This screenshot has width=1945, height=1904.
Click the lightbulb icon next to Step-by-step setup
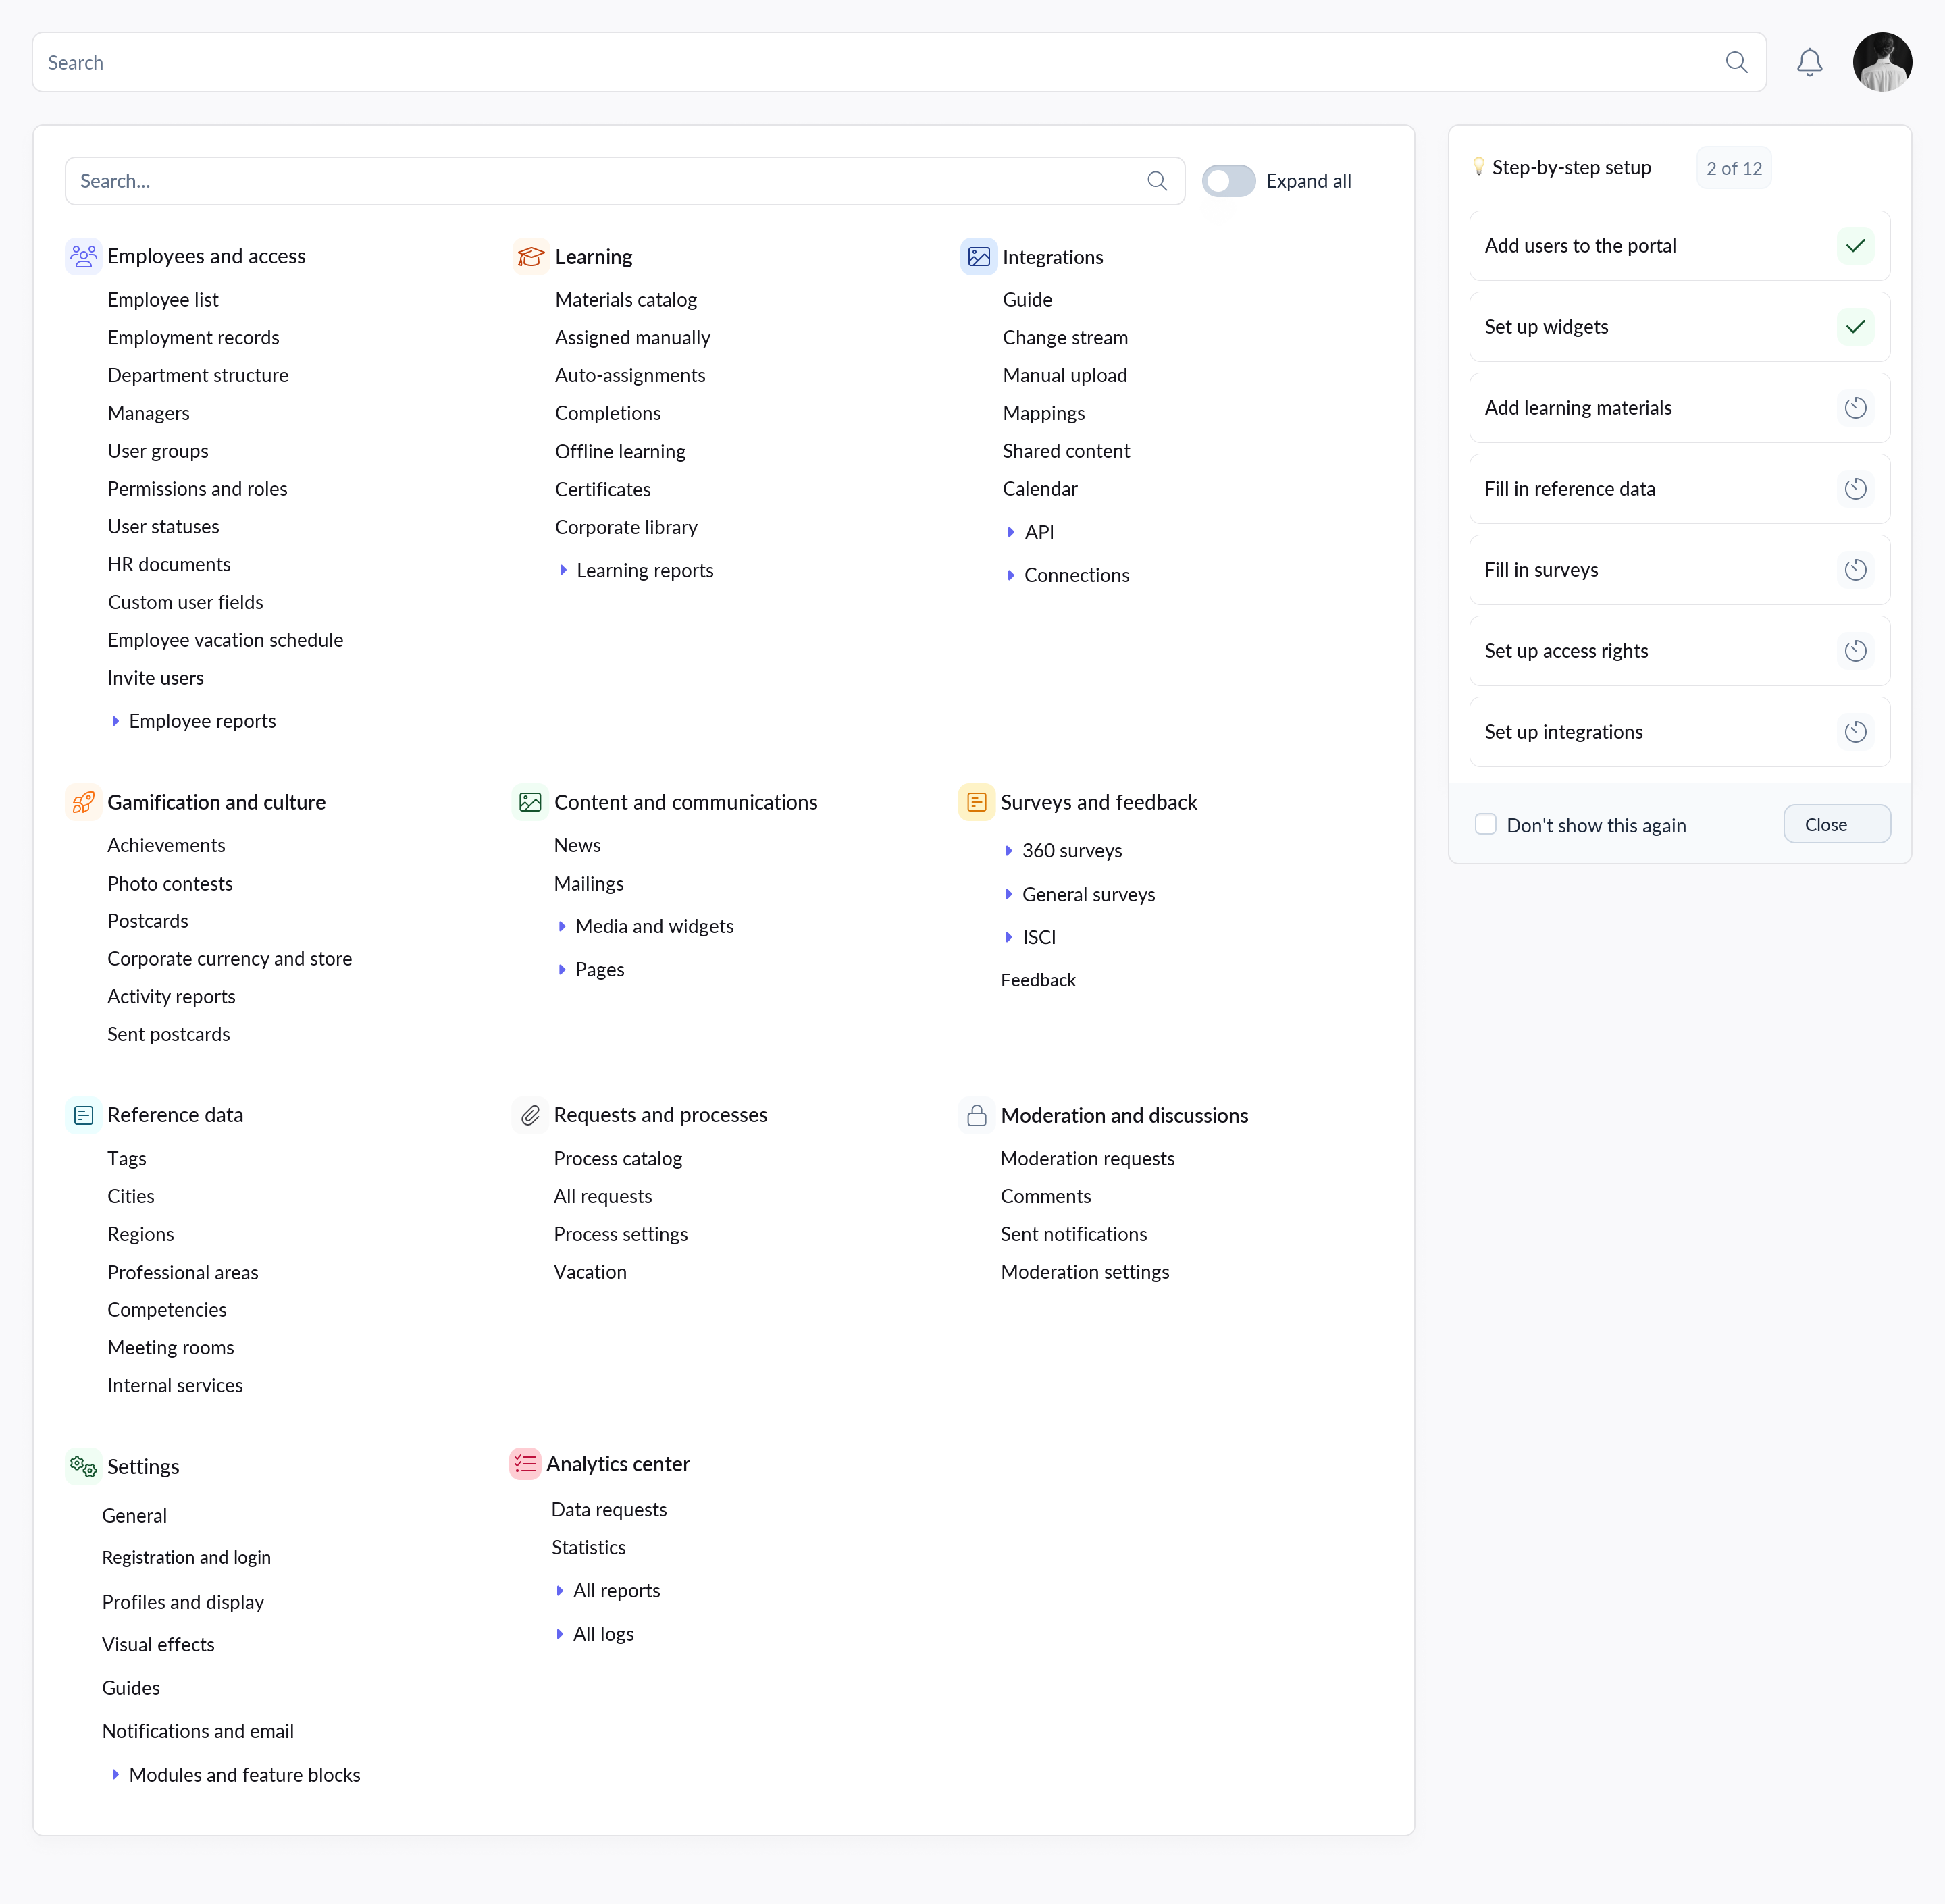tap(1478, 167)
